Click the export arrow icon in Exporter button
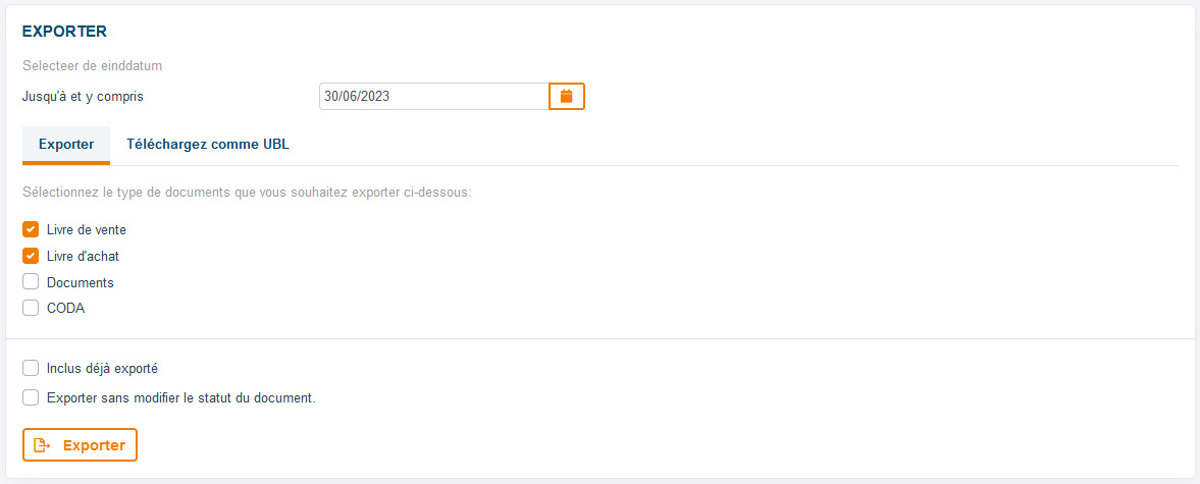The image size is (1200, 484). 42,445
